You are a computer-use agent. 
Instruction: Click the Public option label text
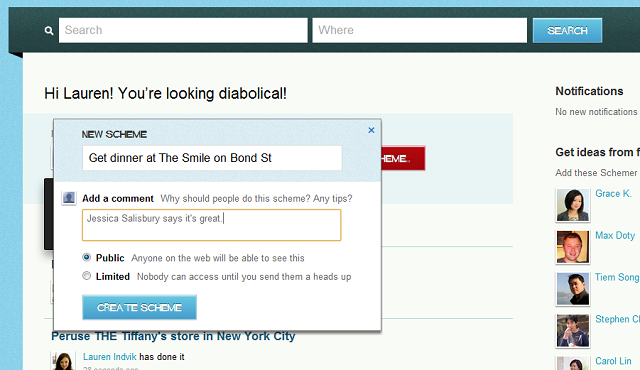110,258
